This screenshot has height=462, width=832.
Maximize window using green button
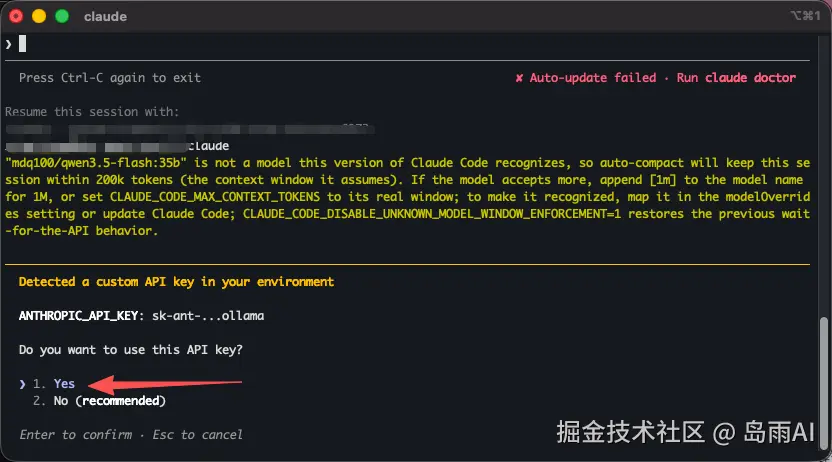(x=62, y=16)
